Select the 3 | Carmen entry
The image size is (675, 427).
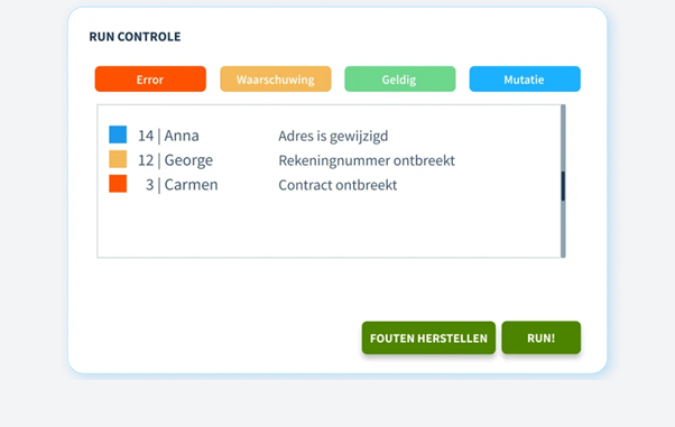tap(182, 185)
